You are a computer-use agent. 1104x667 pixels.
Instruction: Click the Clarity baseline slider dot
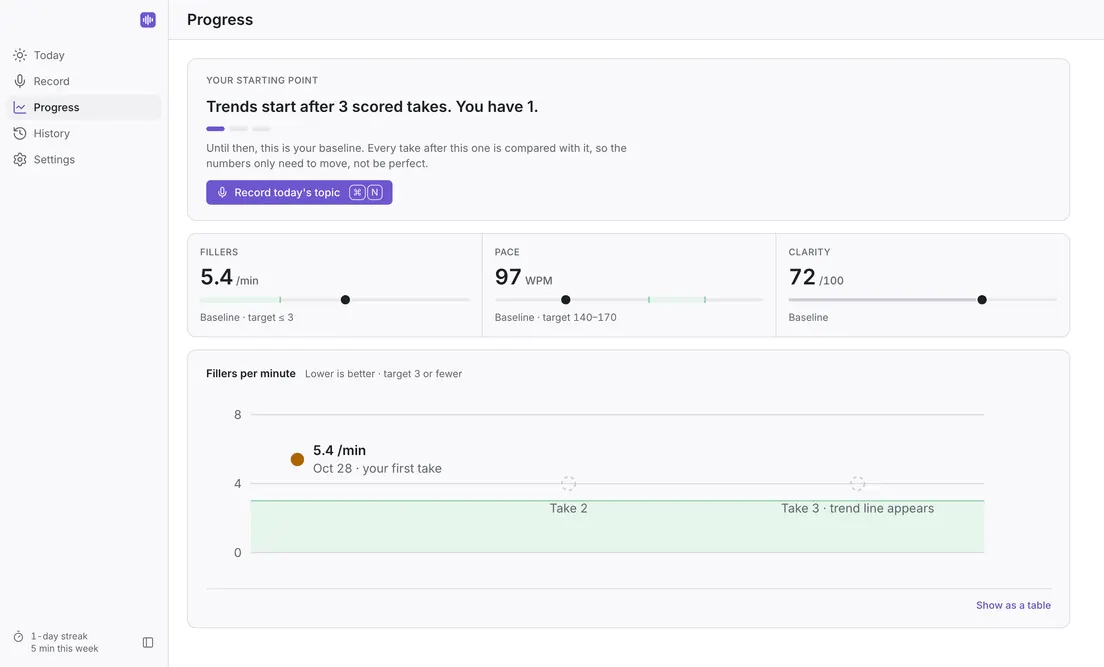pyautogui.click(x=981, y=299)
